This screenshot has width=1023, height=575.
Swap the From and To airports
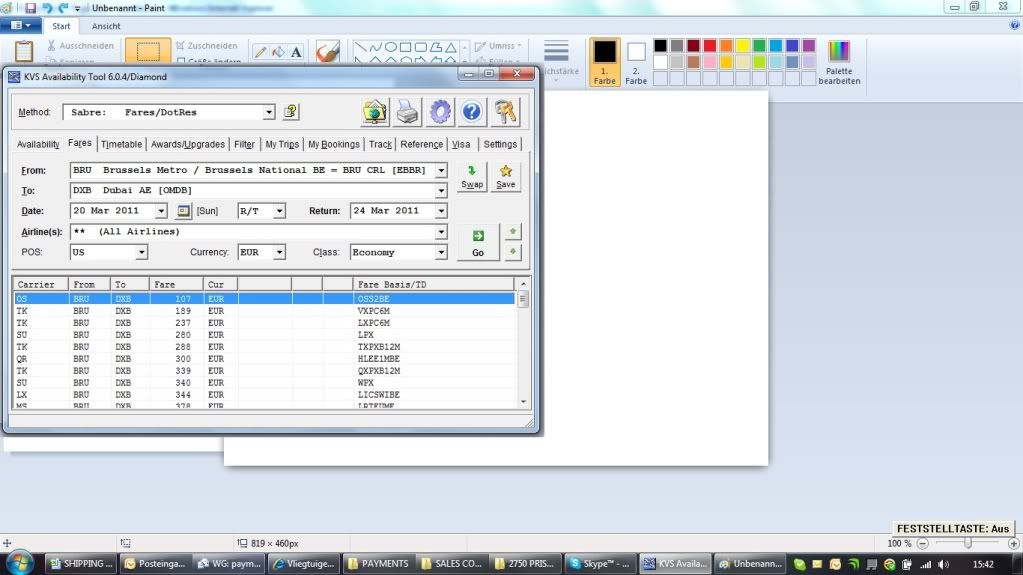(472, 177)
